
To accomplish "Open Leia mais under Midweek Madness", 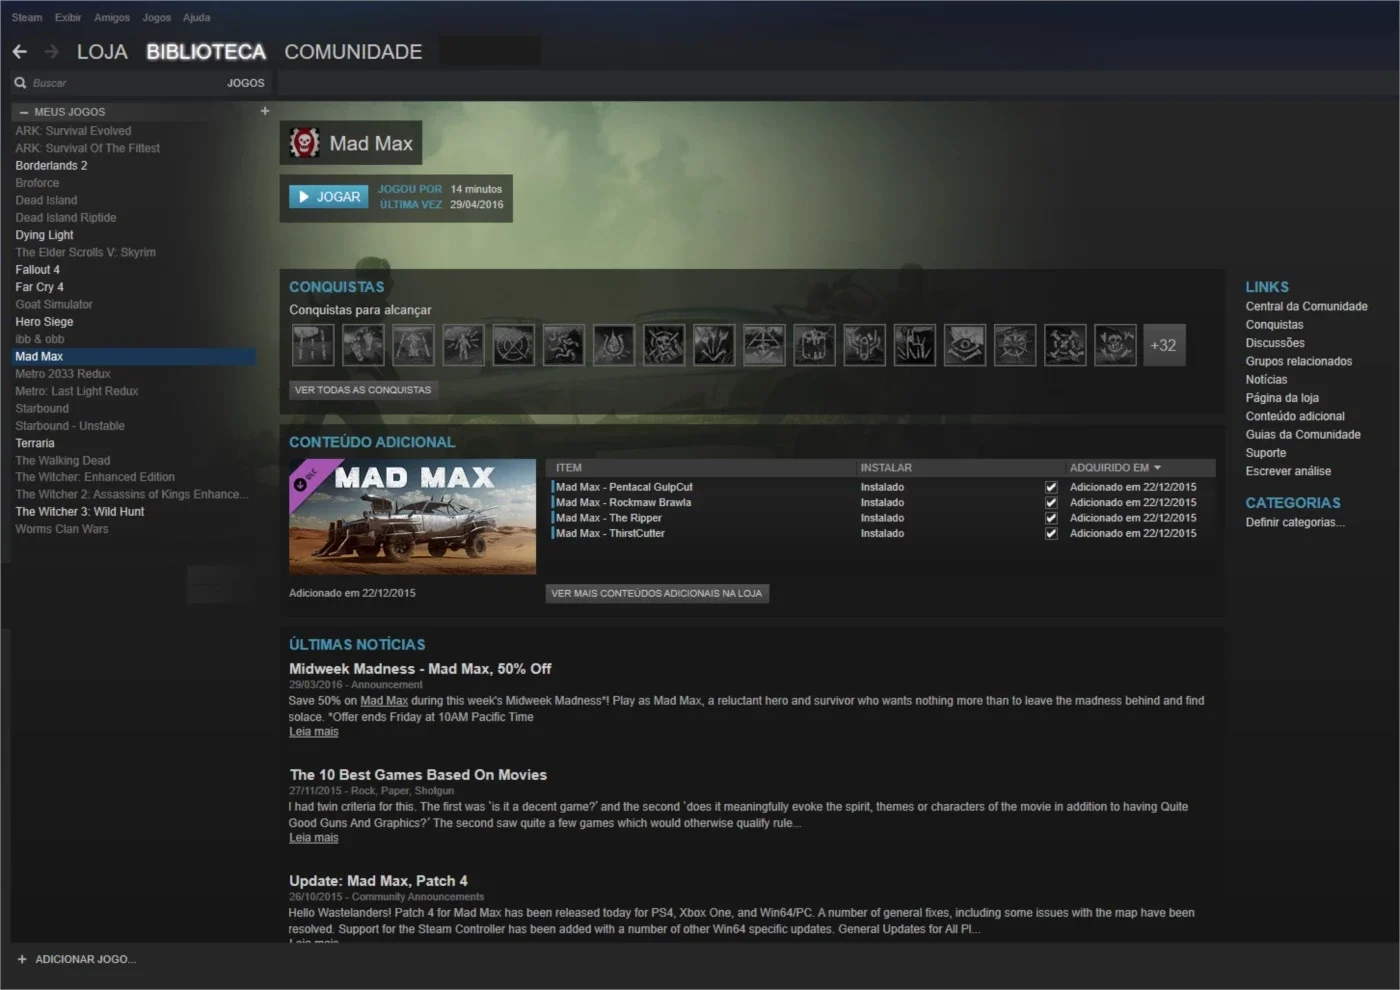I will (314, 732).
